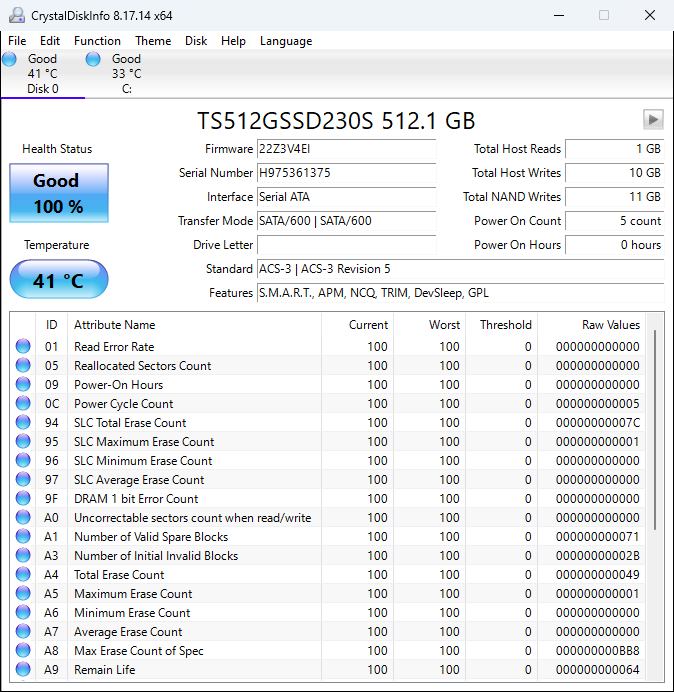The height and width of the screenshot is (692, 674).
Task: Open the Language menu
Action: pyautogui.click(x=286, y=41)
